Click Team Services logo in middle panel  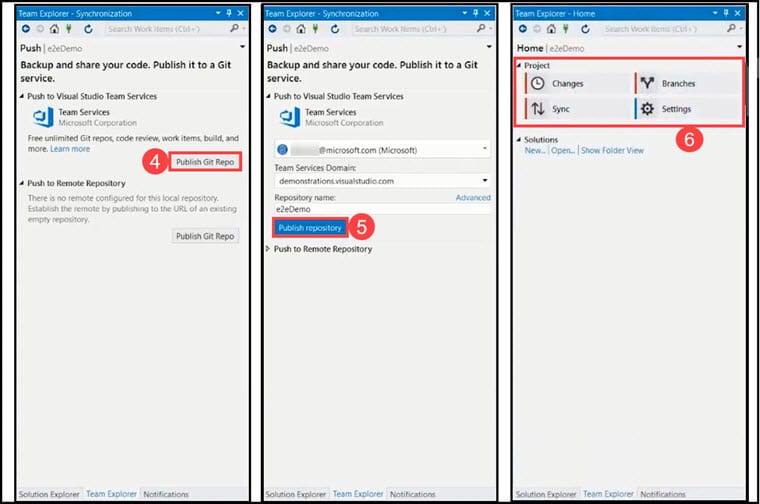tap(290, 117)
